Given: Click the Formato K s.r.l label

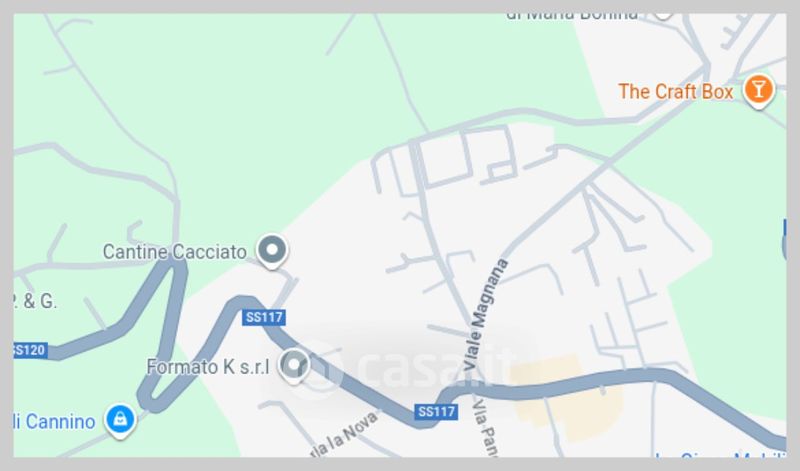Looking at the screenshot, I should (x=208, y=367).
